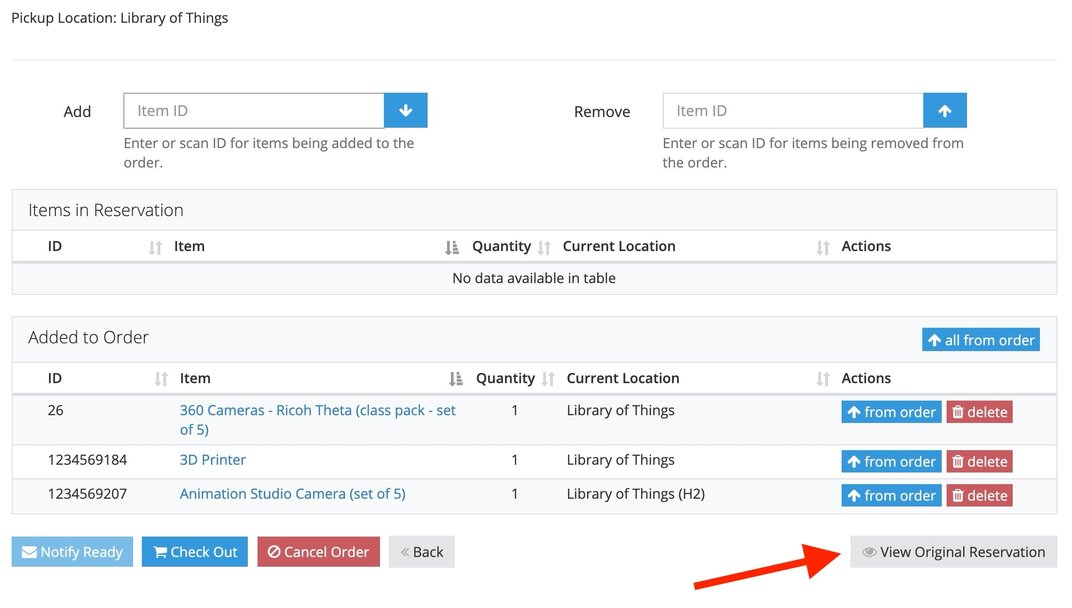The width and height of the screenshot is (1072, 608).
Task: Click the blue down-arrow Add button
Action: click(x=406, y=111)
